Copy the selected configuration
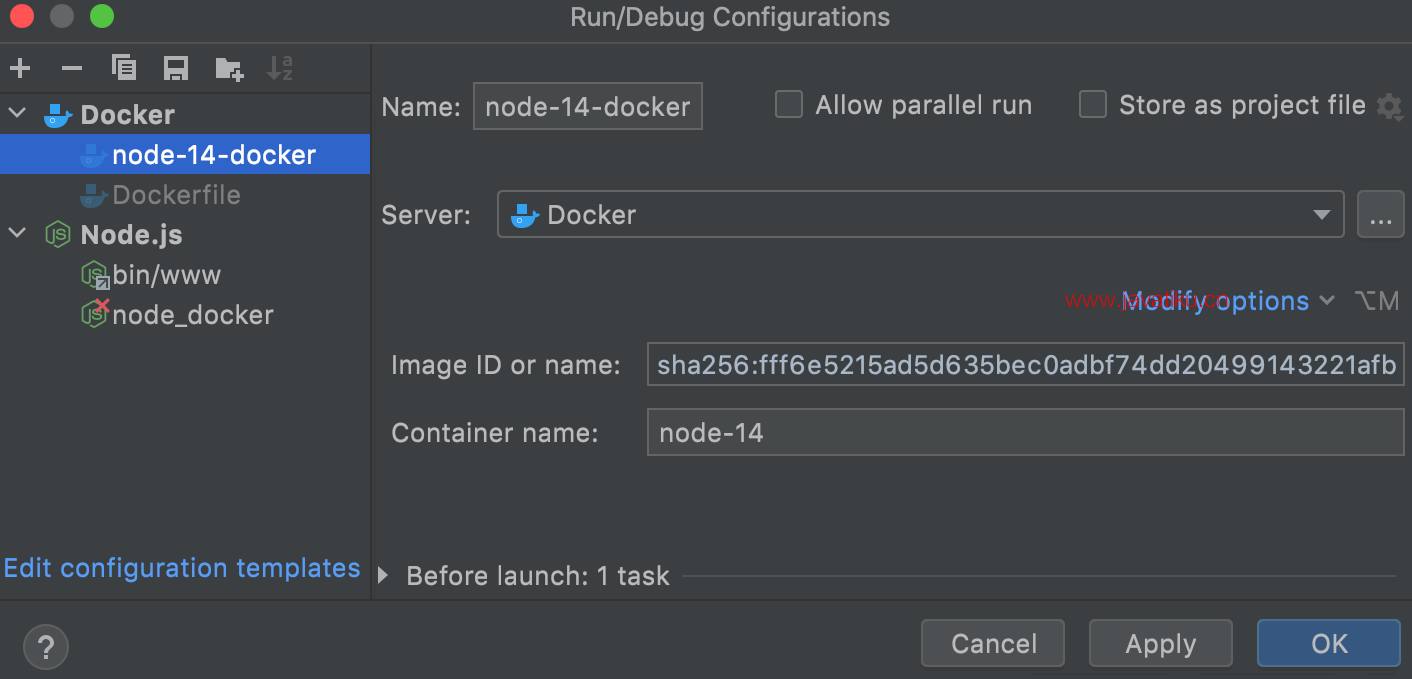The height and width of the screenshot is (679, 1412). click(x=124, y=68)
